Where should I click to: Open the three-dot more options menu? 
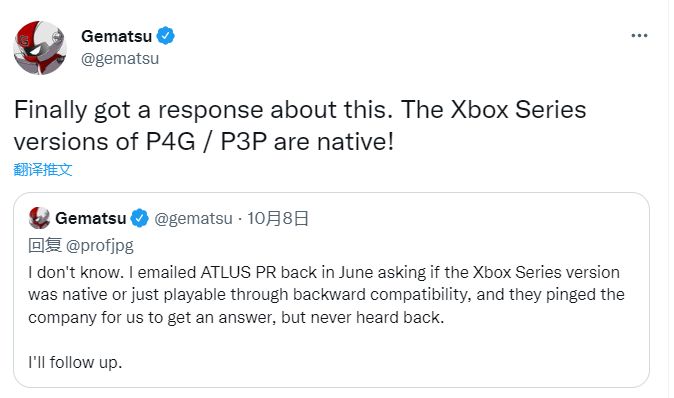click(639, 36)
